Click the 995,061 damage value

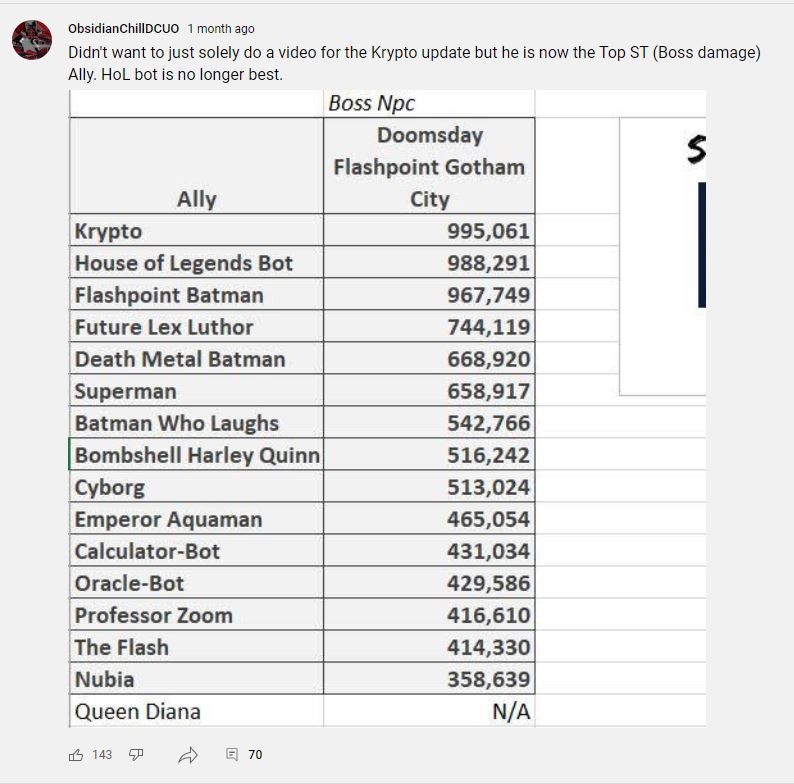pyautogui.click(x=488, y=231)
